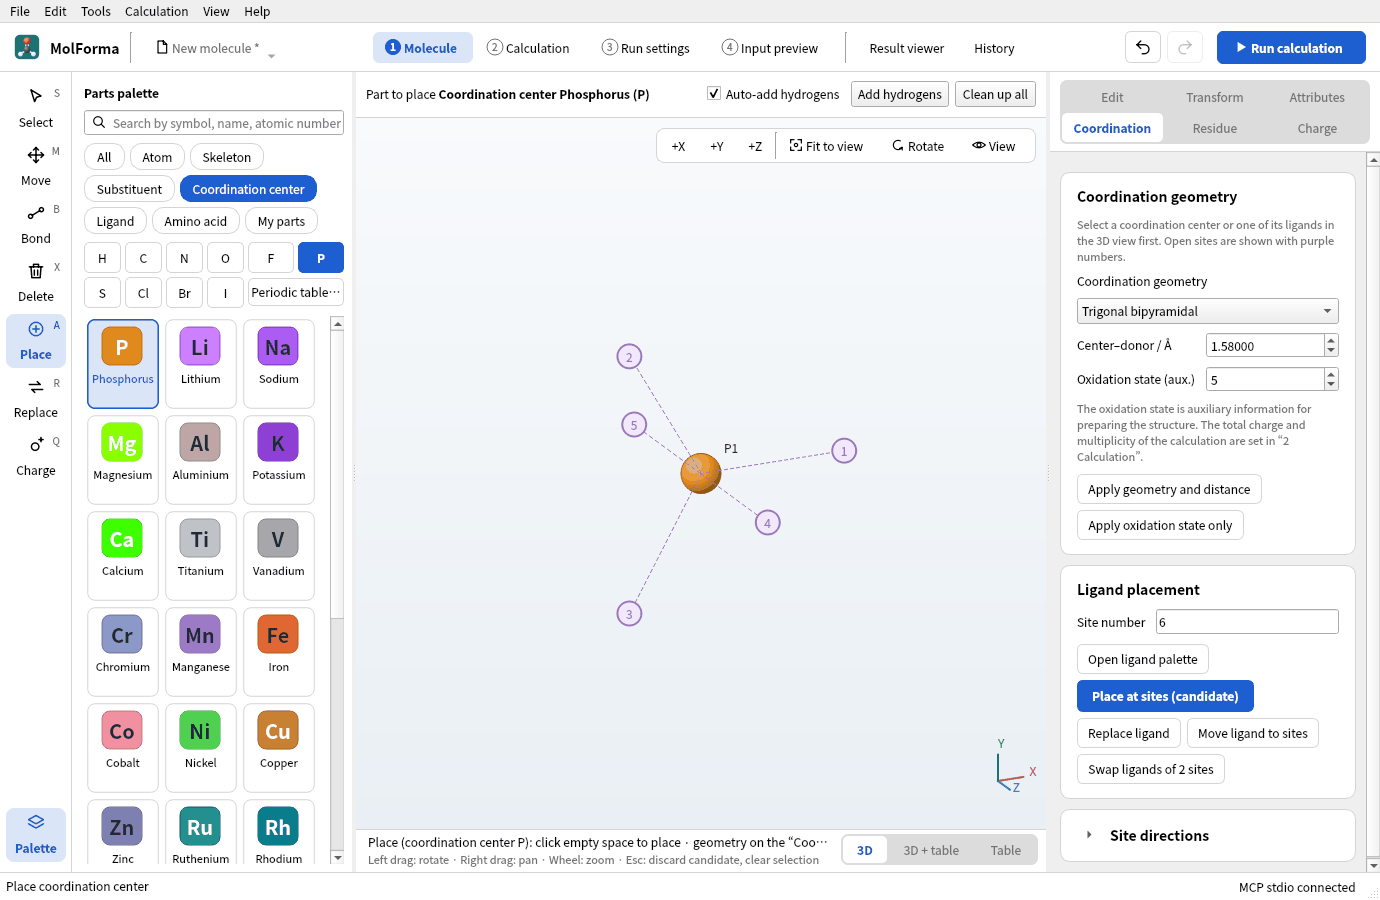Choose the Bond tool icon

tap(36, 213)
